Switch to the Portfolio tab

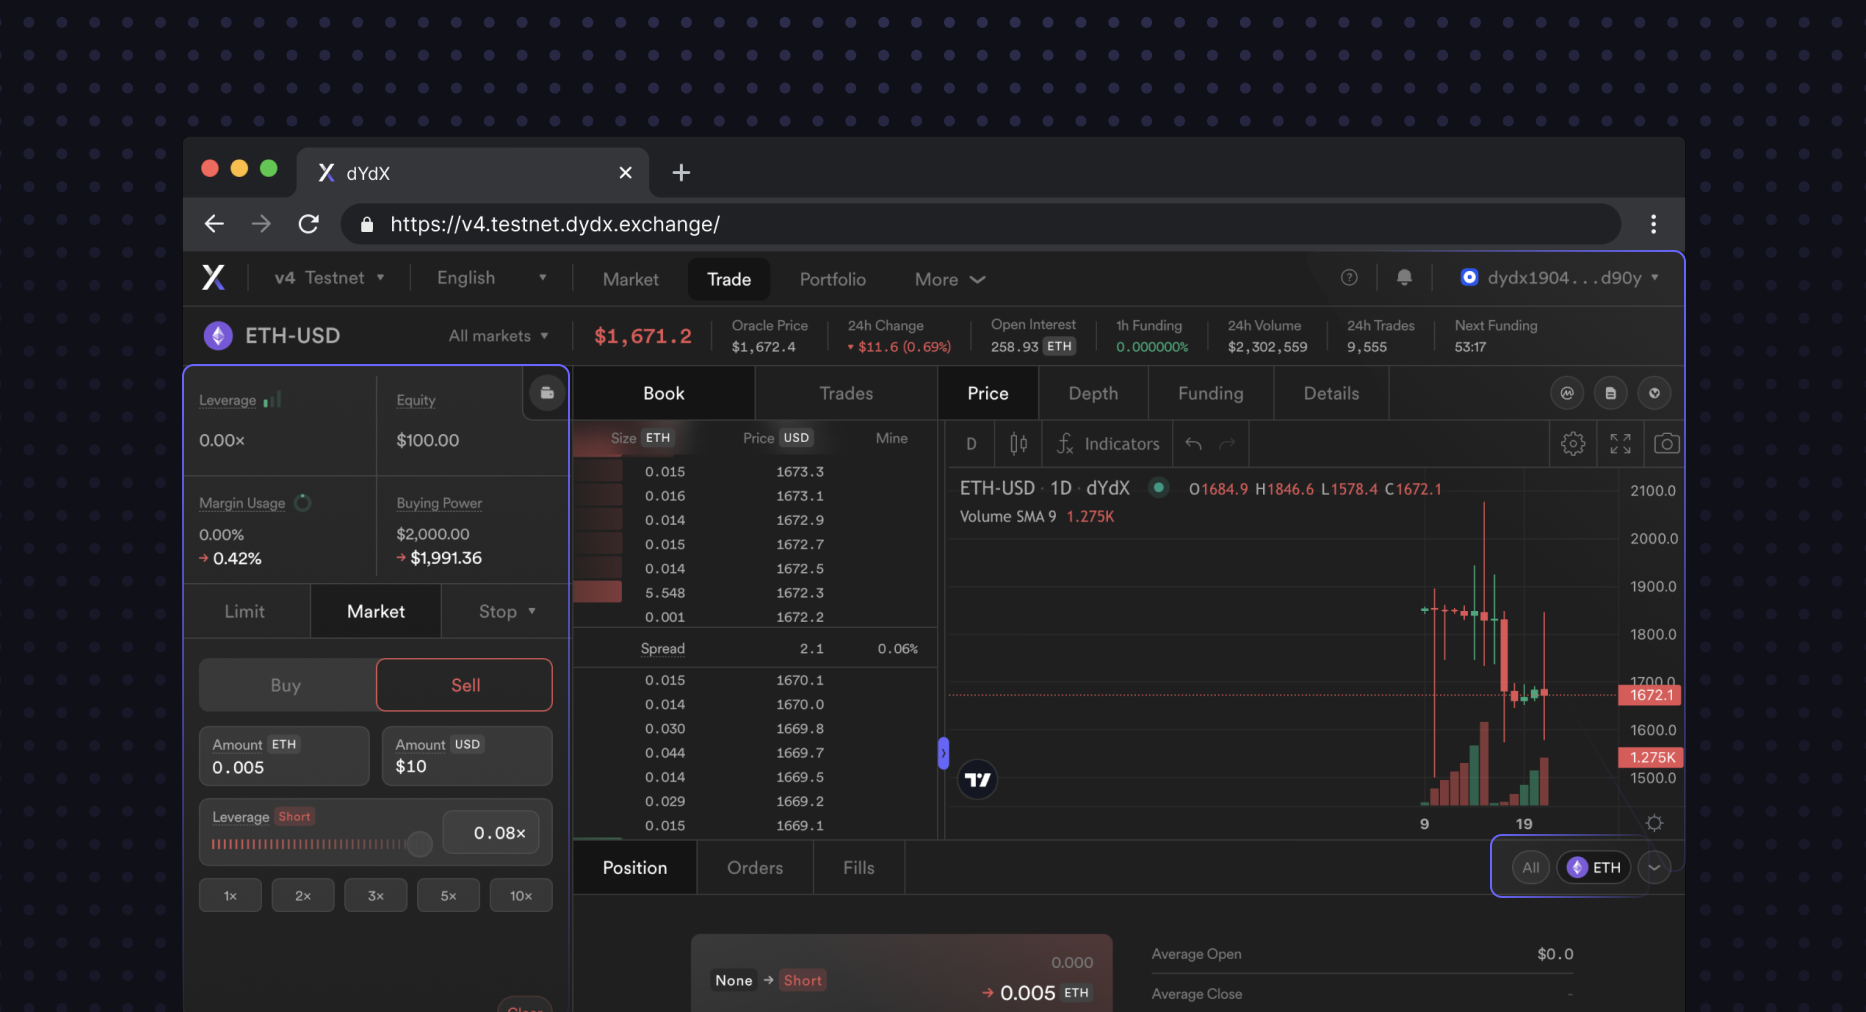(833, 279)
